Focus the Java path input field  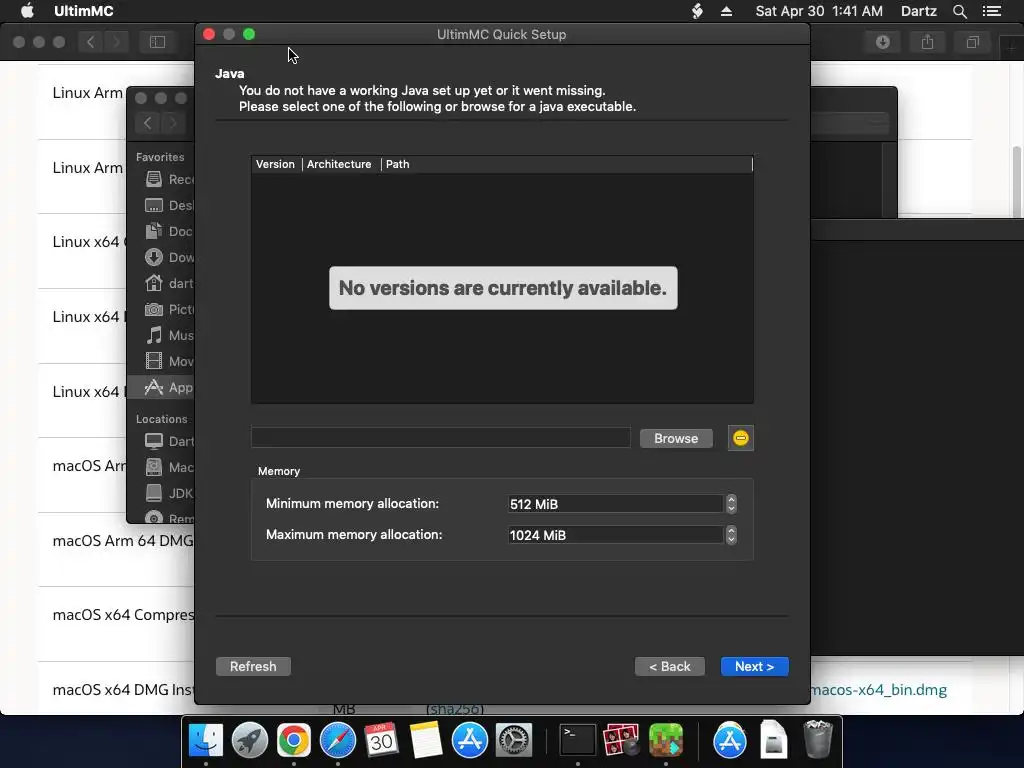(x=441, y=438)
